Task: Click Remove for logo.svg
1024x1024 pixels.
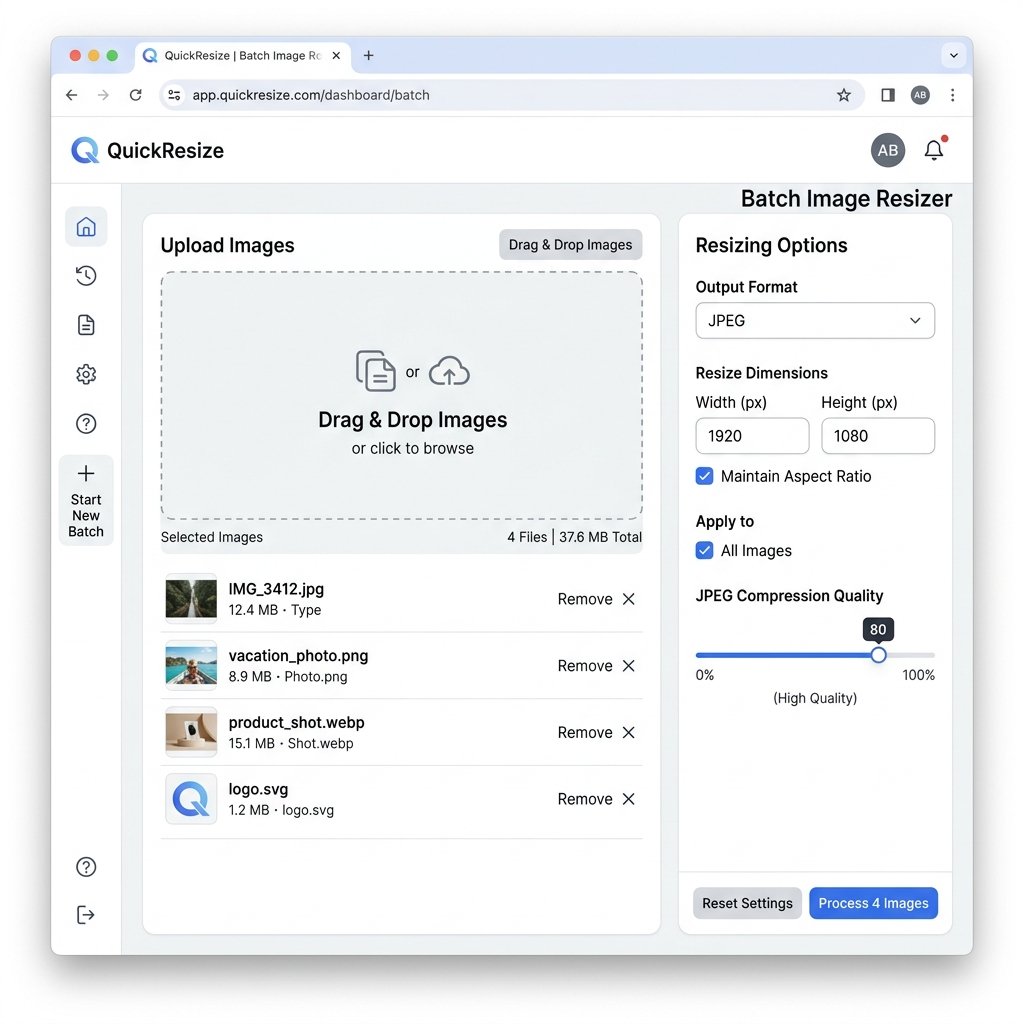Action: tap(585, 799)
